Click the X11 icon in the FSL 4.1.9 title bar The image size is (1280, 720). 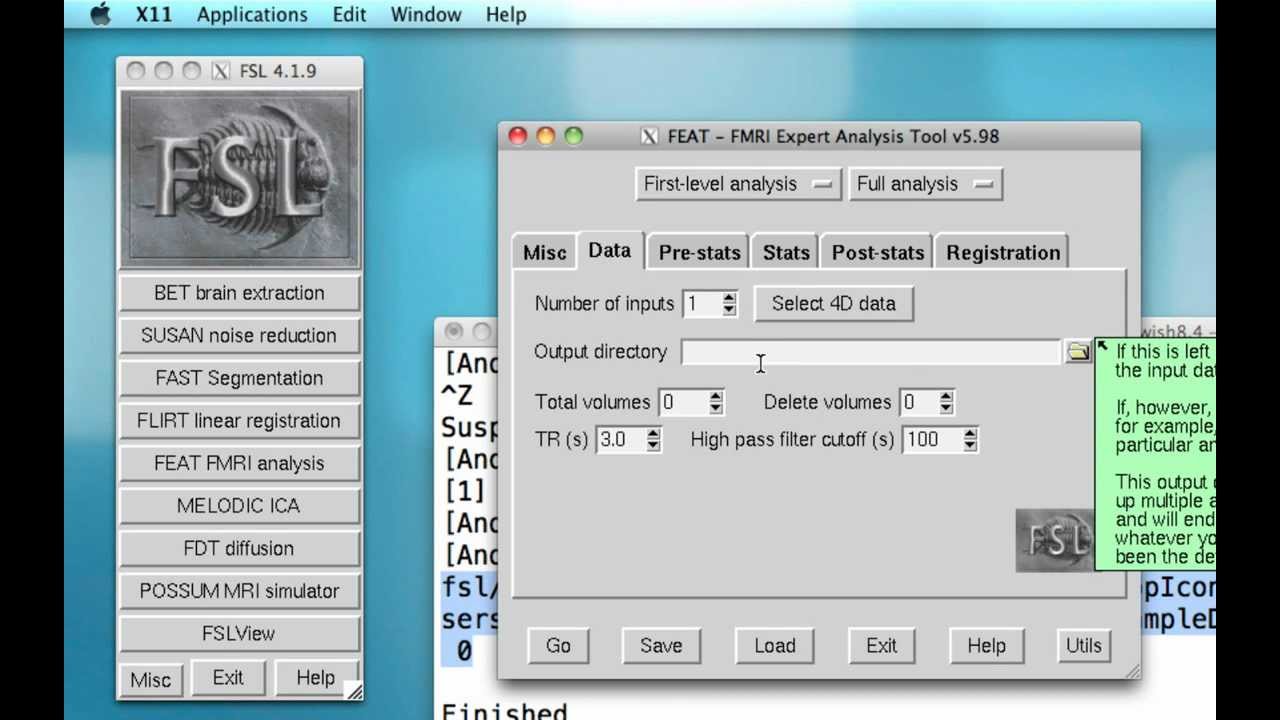click(220, 71)
